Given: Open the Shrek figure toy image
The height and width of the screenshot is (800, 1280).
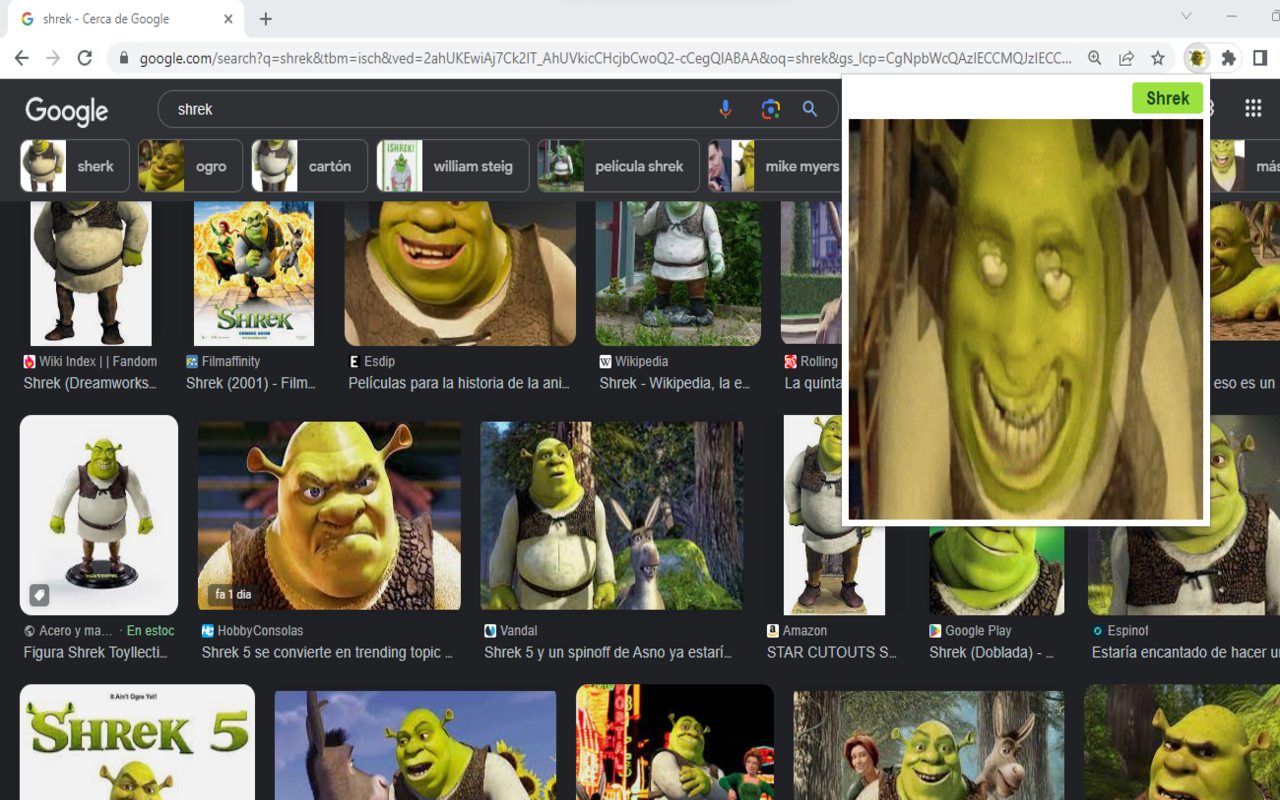Looking at the screenshot, I should [x=99, y=515].
